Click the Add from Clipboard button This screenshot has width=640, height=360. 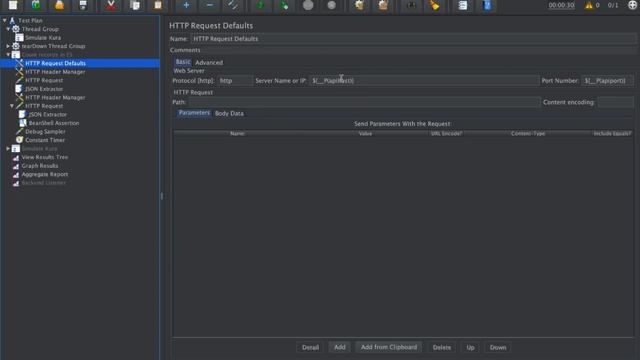point(389,347)
